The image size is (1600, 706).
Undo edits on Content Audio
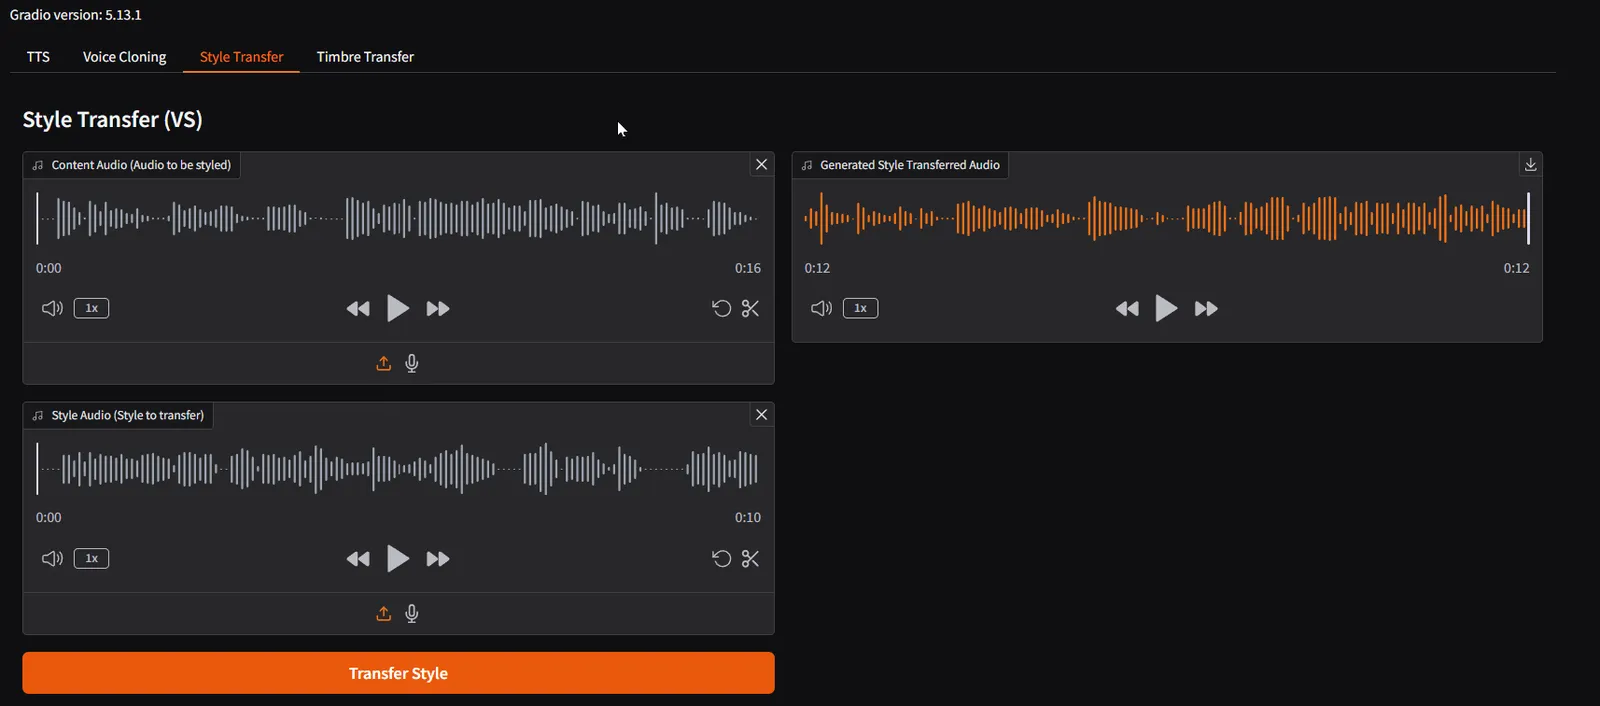coord(721,308)
